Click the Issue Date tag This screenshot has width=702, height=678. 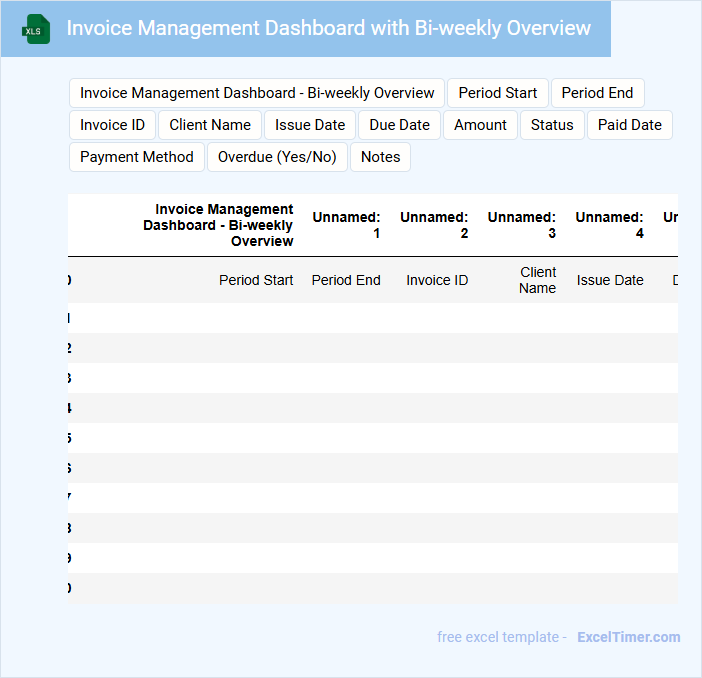pos(310,125)
